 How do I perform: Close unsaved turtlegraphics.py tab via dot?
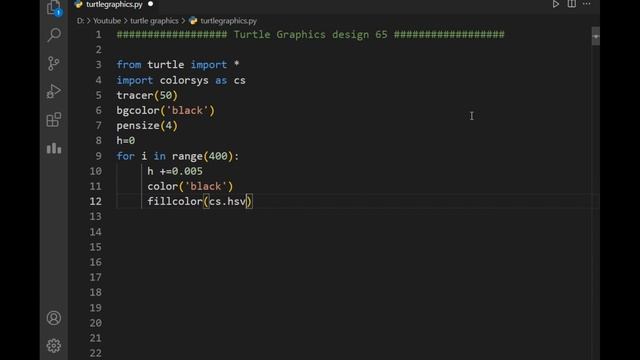pyautogui.click(x=150, y=4)
